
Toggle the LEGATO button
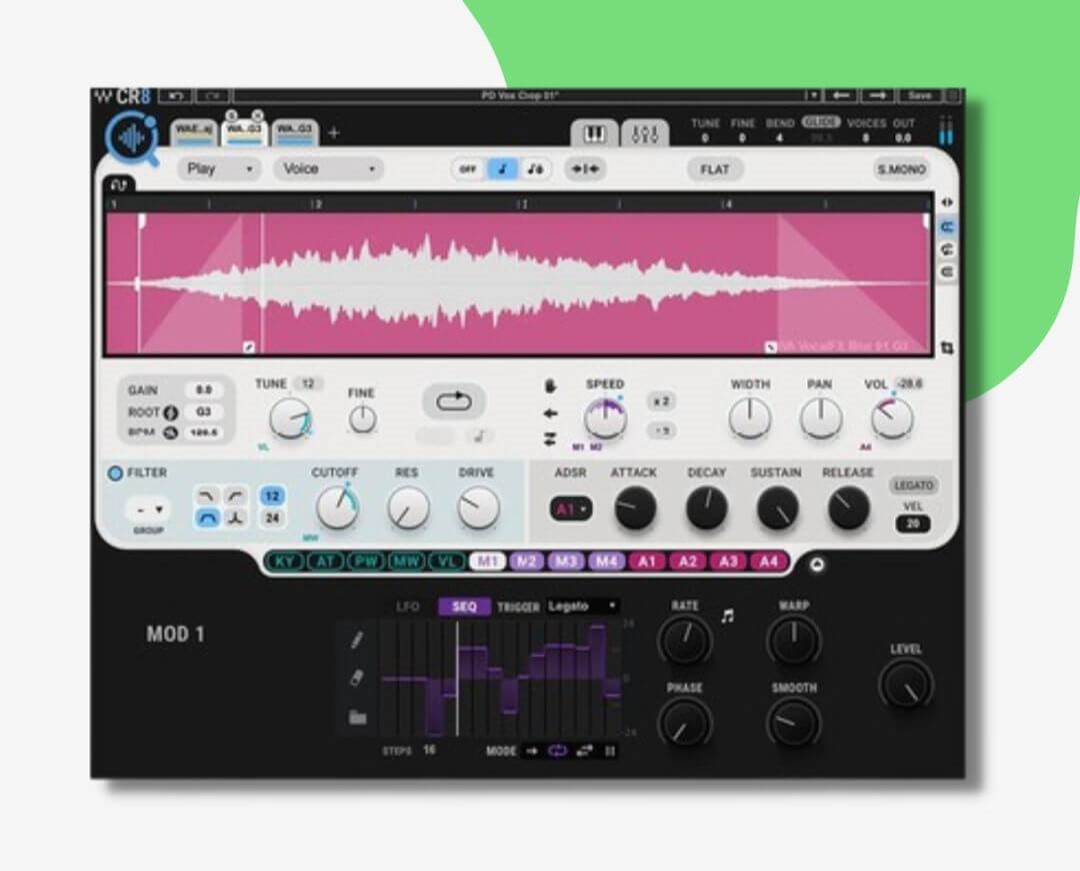(x=912, y=485)
